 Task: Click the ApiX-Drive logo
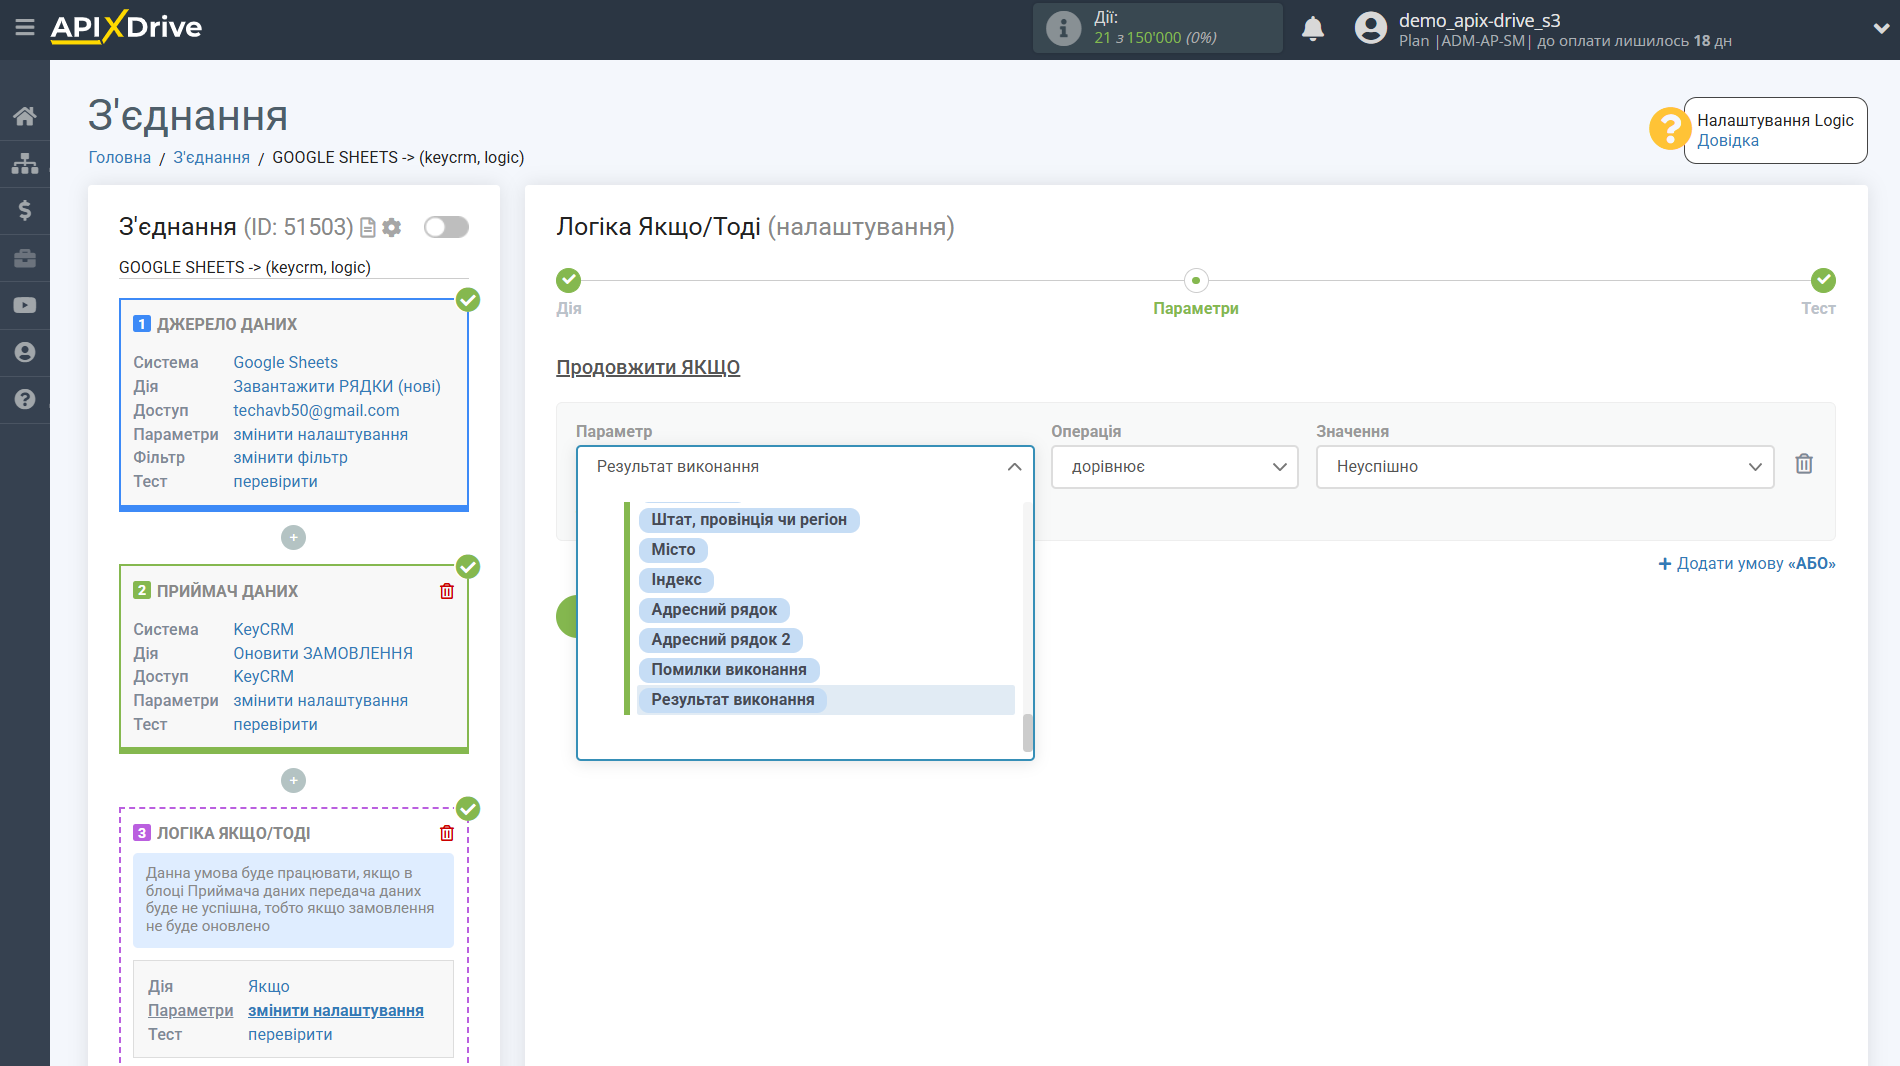(x=126, y=27)
